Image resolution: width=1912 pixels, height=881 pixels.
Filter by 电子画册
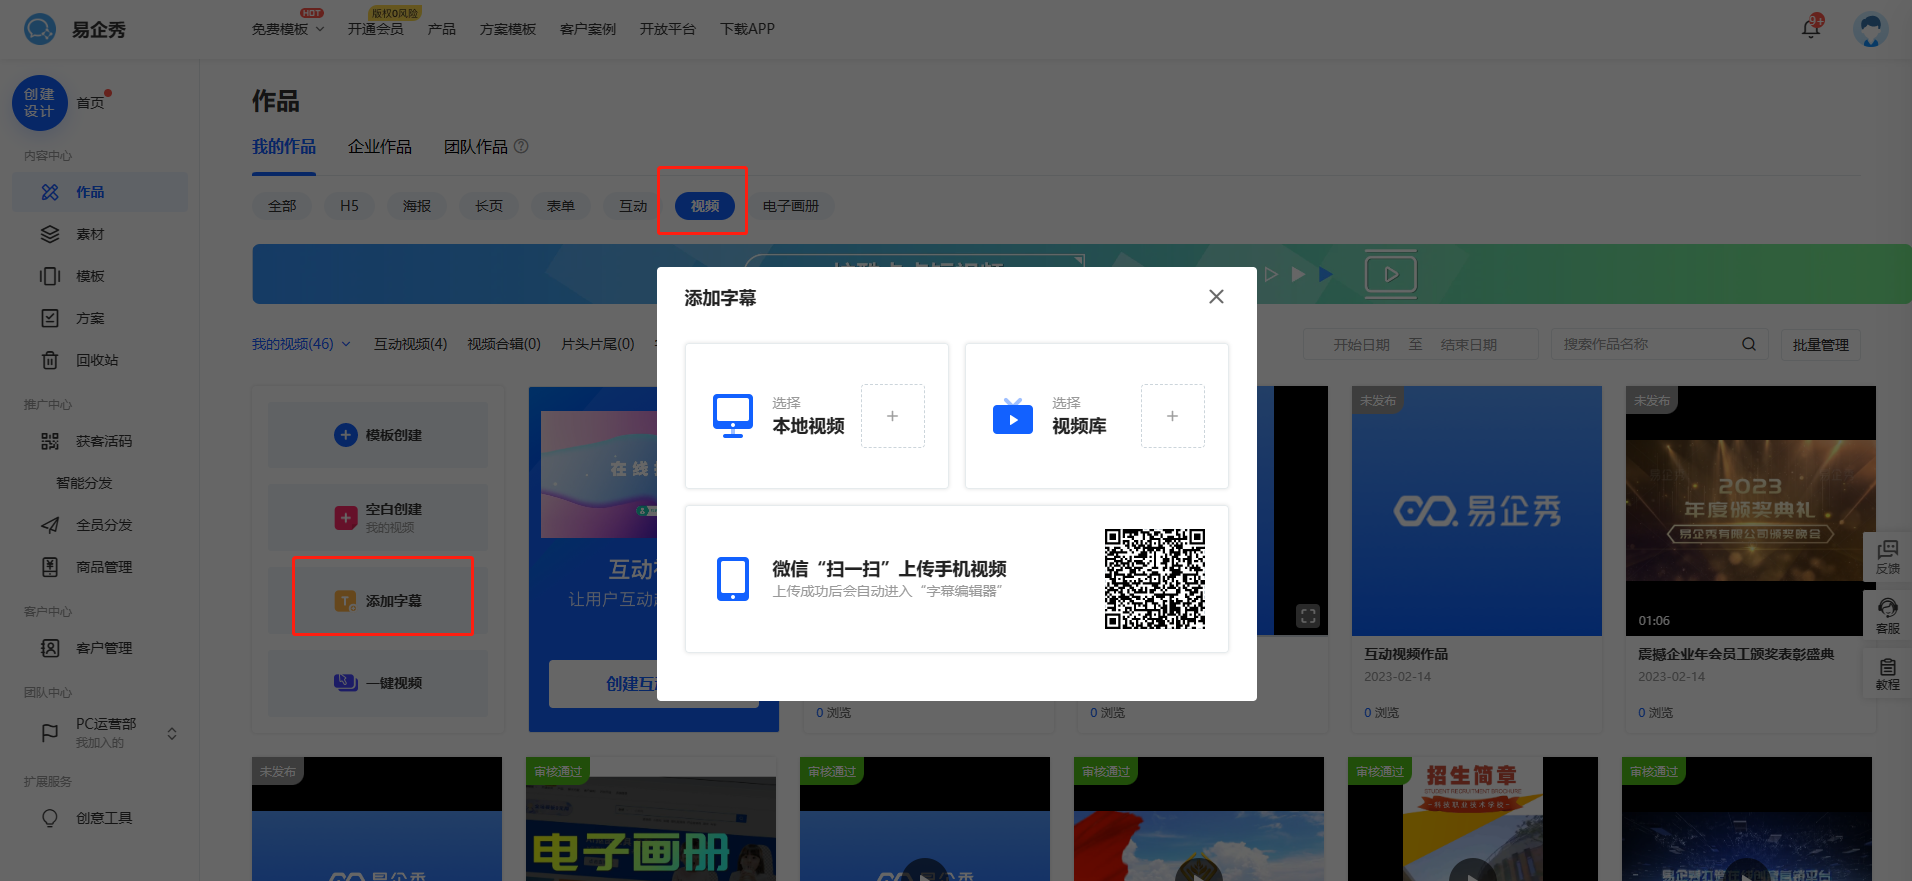(x=791, y=206)
